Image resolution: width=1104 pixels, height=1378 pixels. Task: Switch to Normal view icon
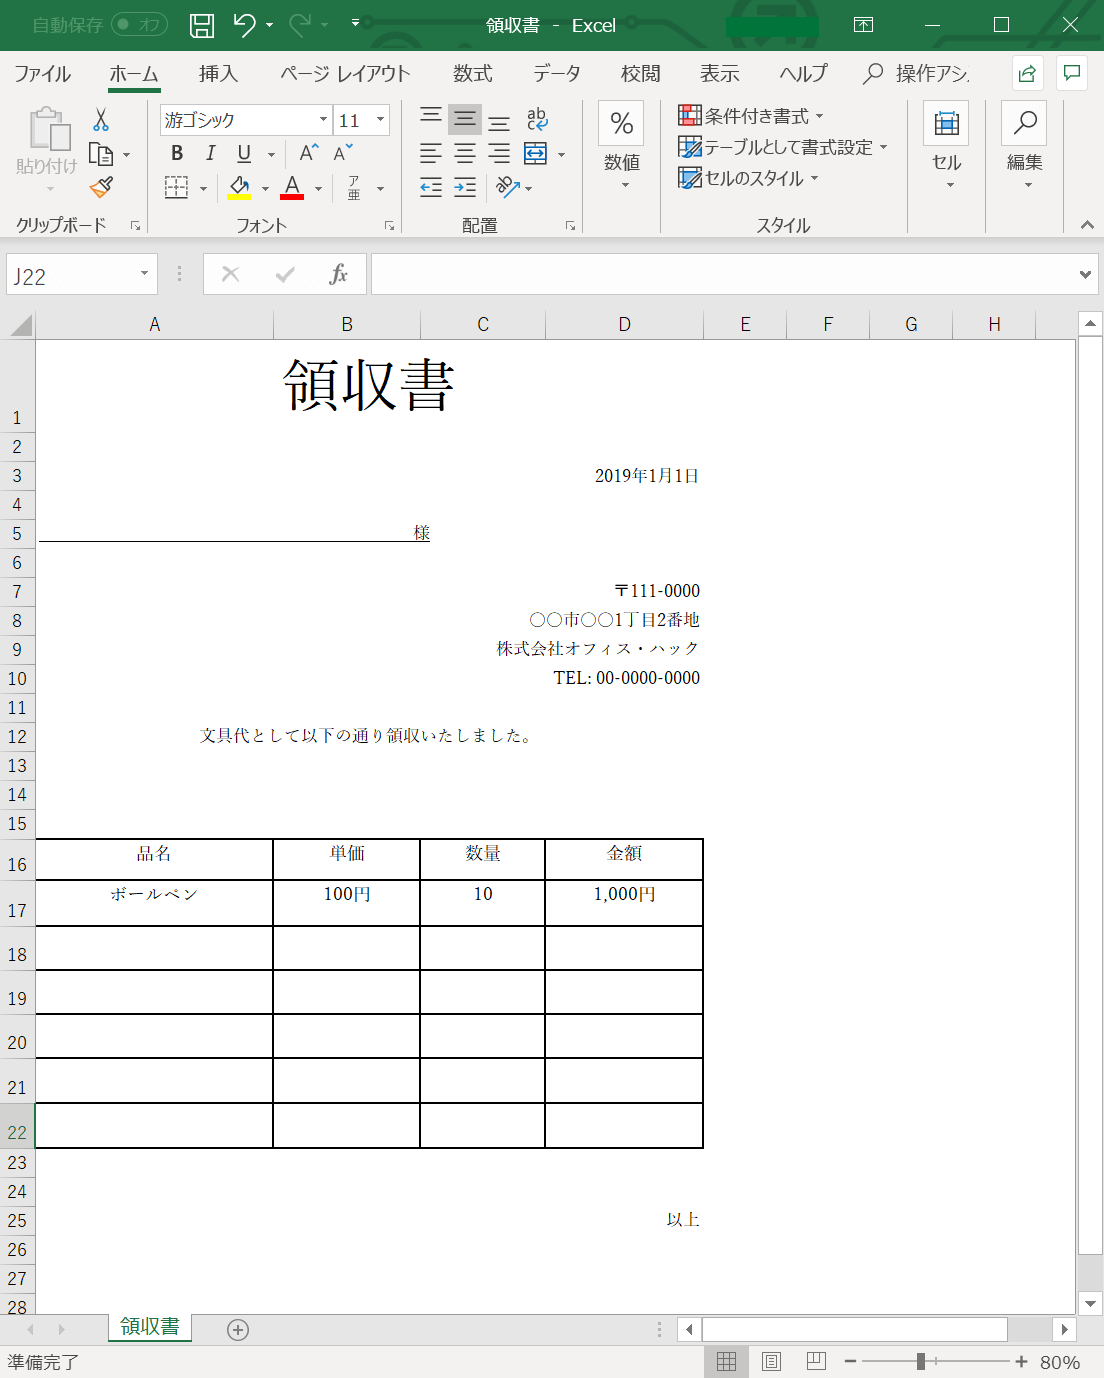[726, 1361]
